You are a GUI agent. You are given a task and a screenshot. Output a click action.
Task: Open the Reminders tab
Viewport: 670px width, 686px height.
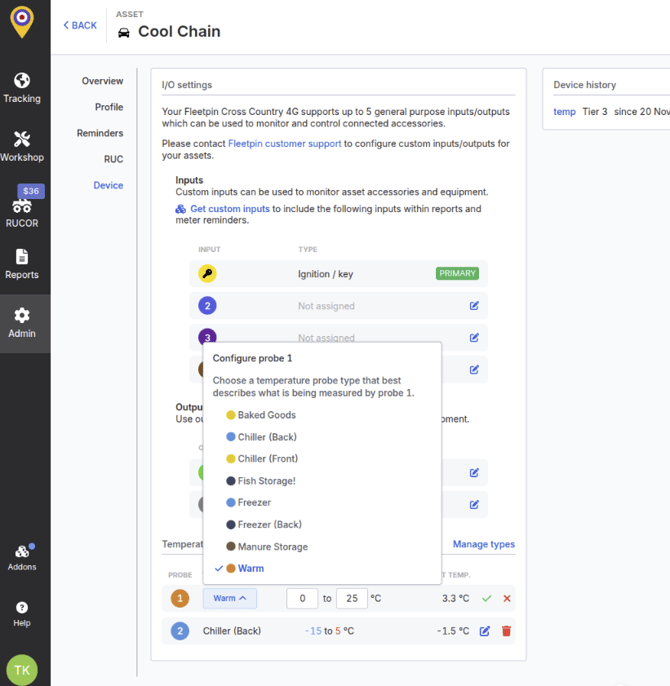pyautogui.click(x=100, y=133)
